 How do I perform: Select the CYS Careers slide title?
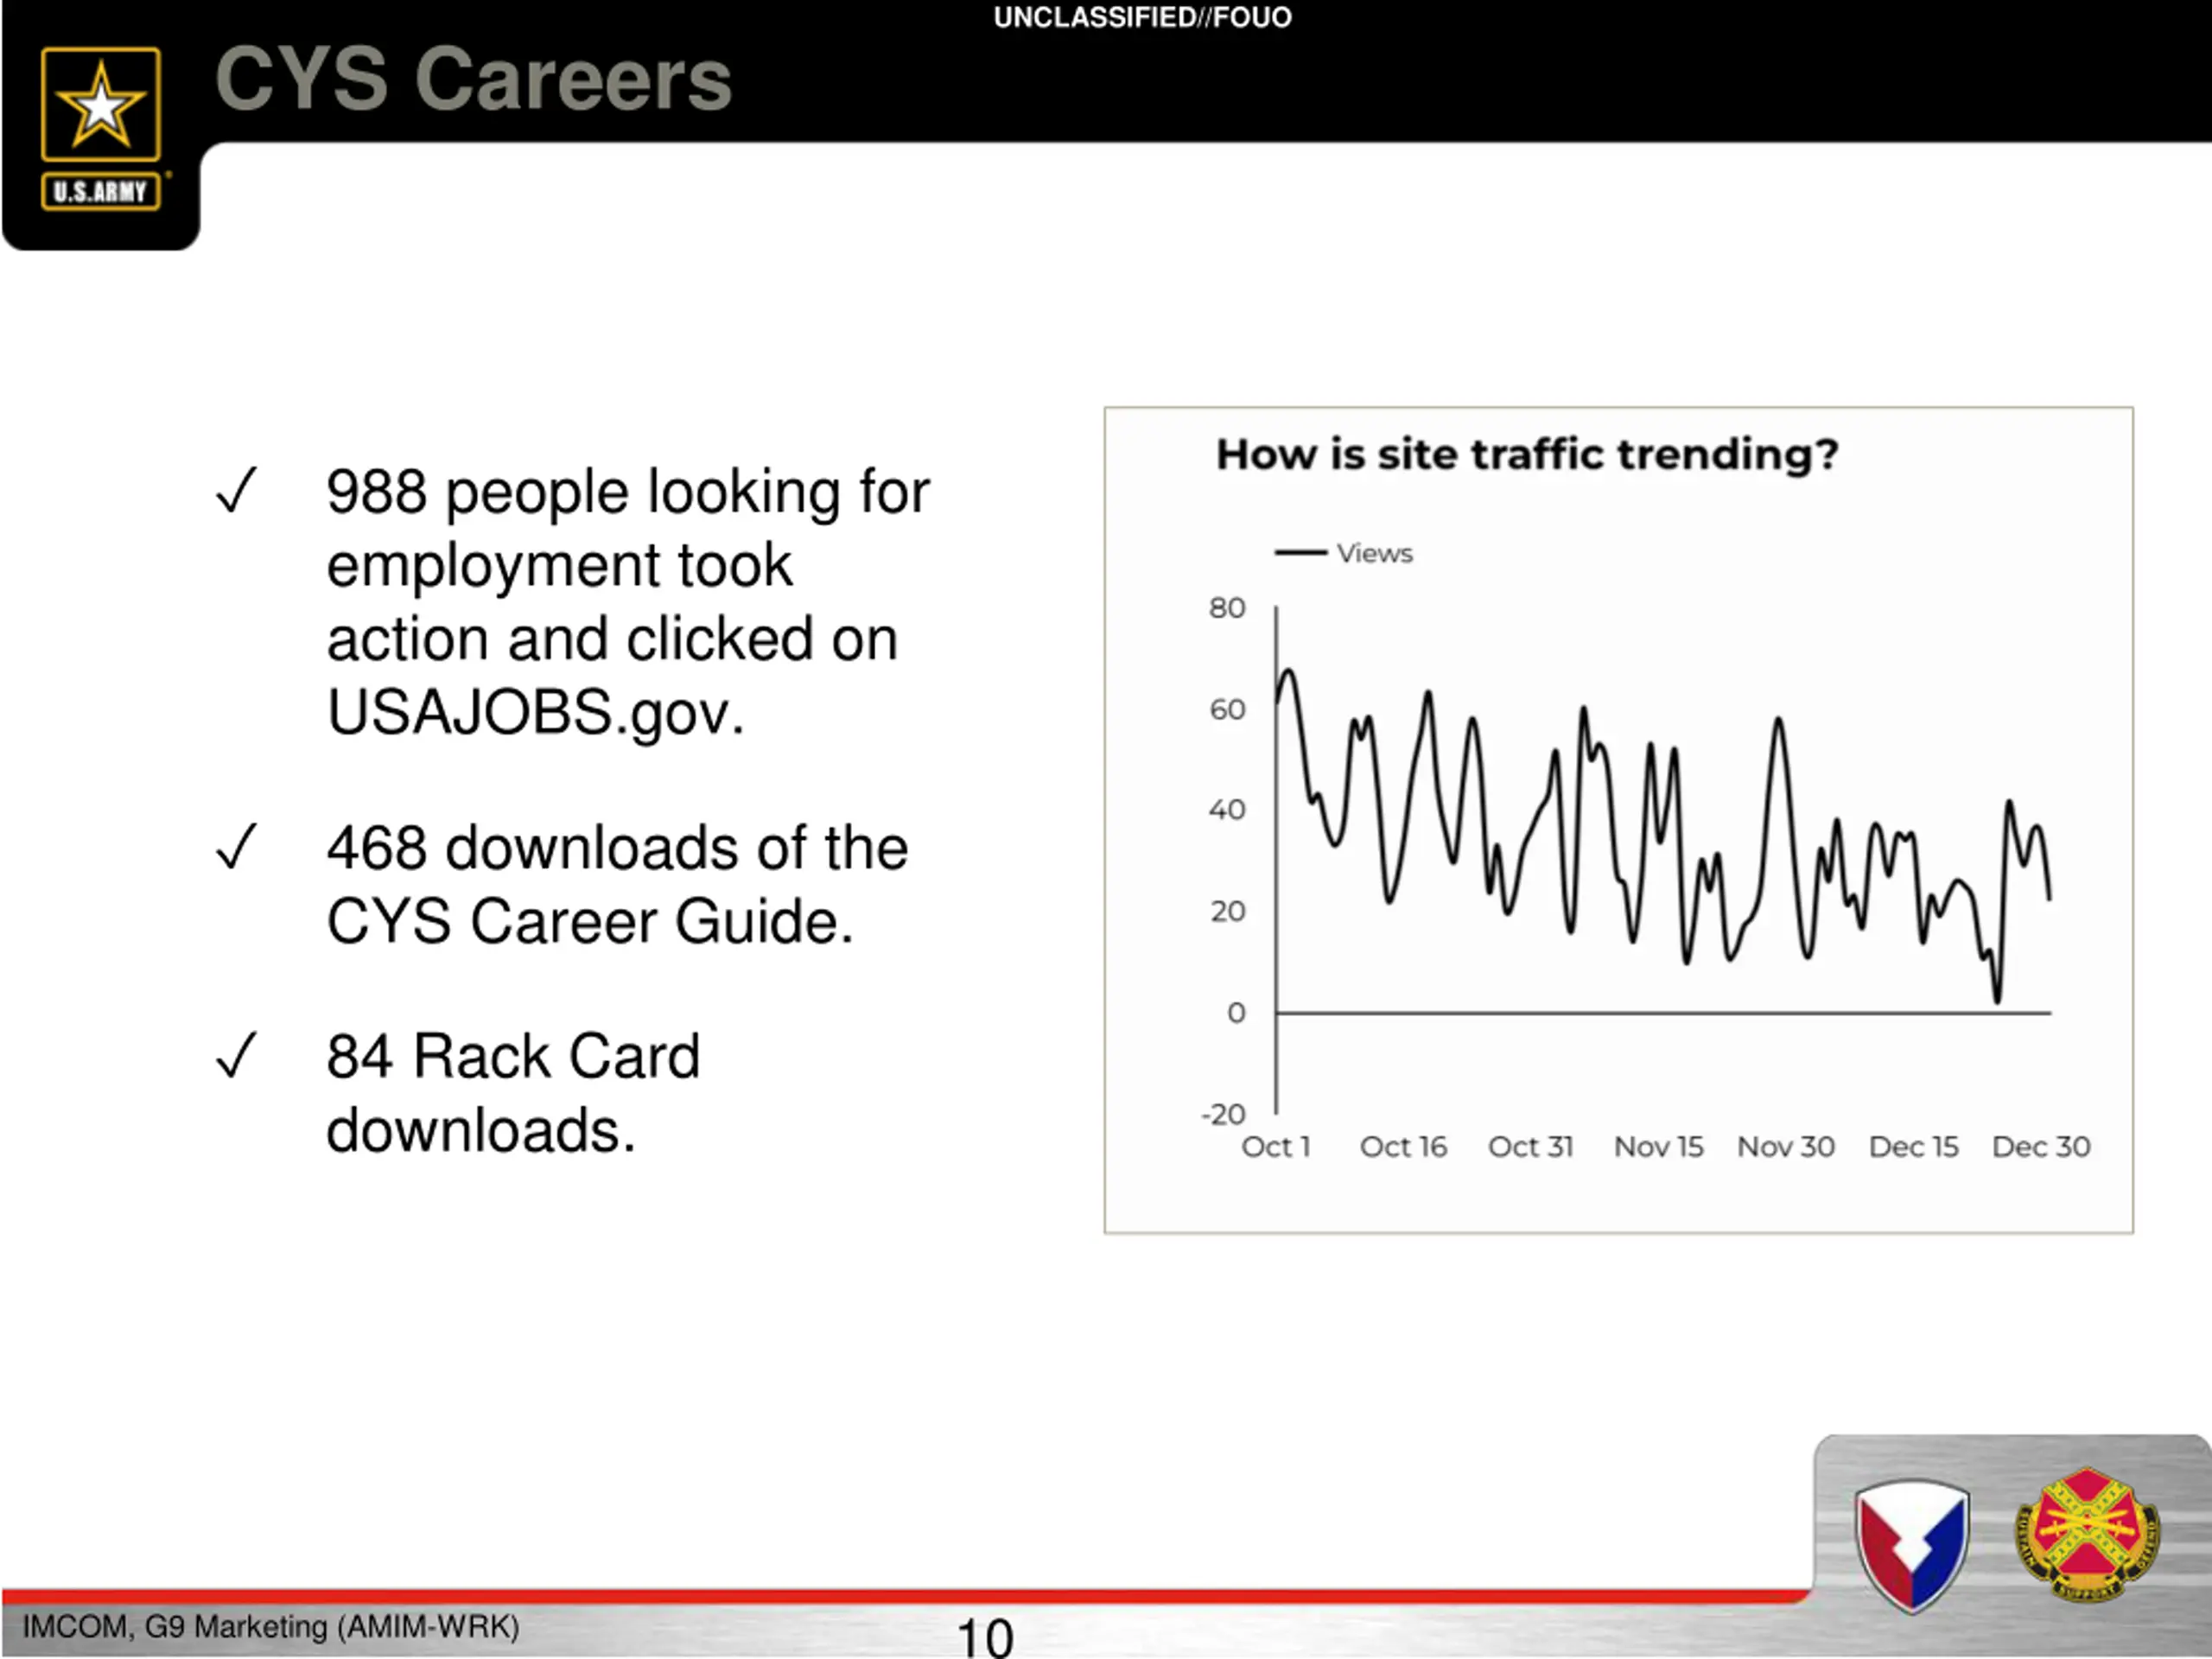[474, 79]
